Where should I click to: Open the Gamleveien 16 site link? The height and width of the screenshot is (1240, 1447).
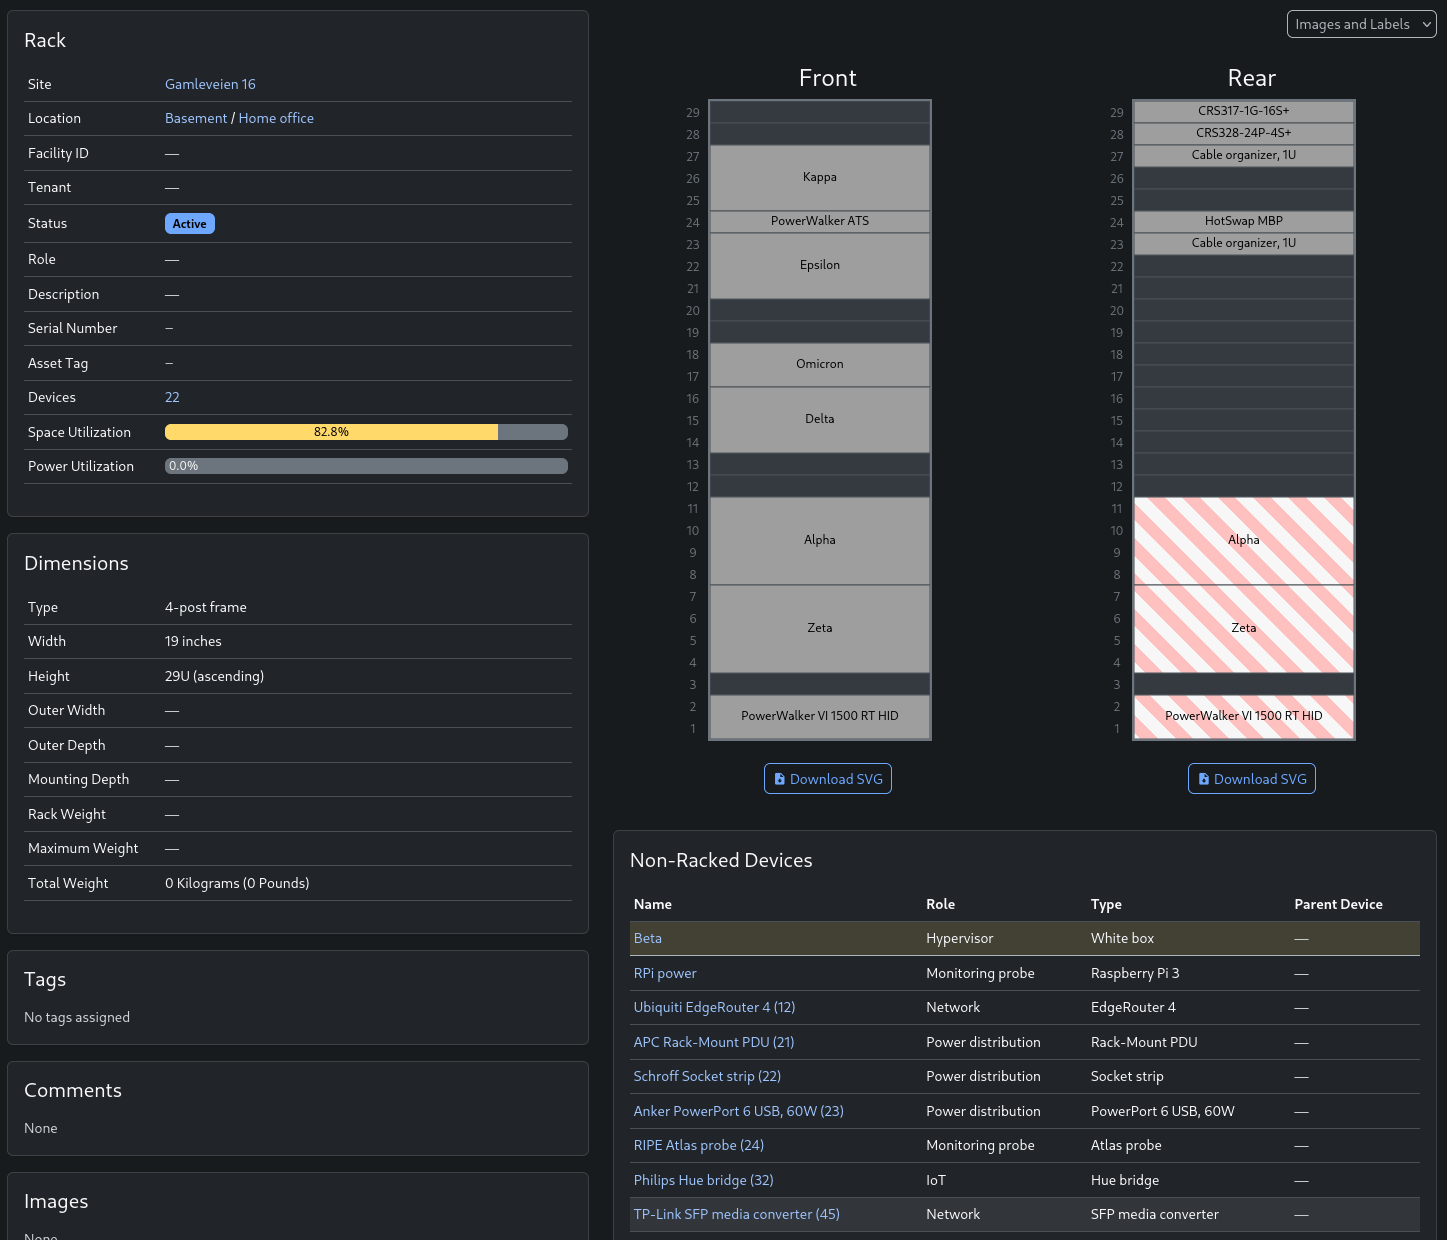(x=210, y=84)
